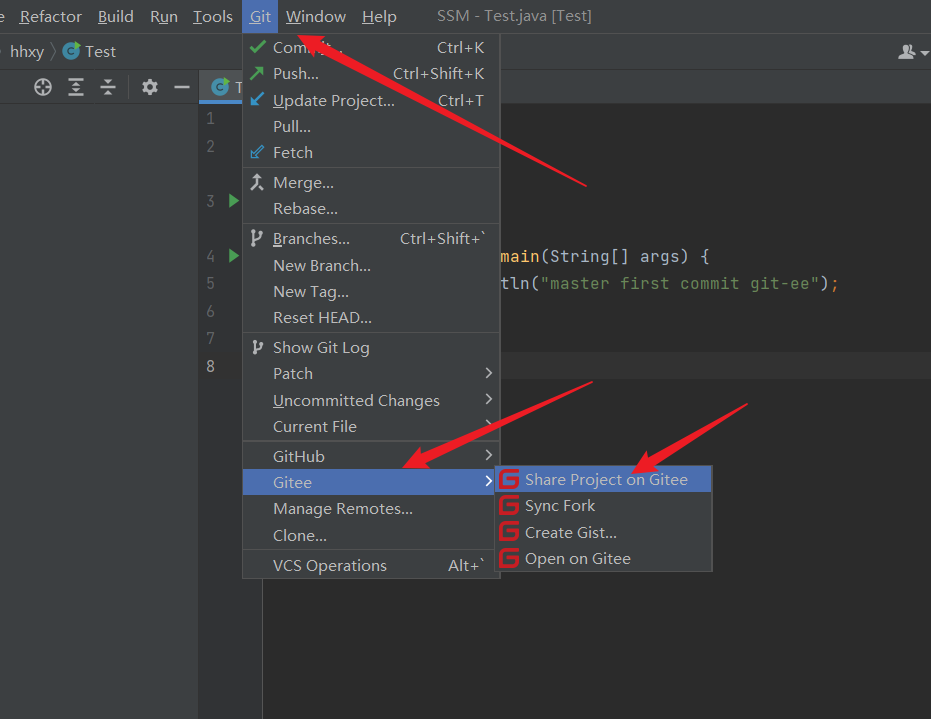Click the run gutter arrow on line 4
931x719 pixels.
[234, 256]
